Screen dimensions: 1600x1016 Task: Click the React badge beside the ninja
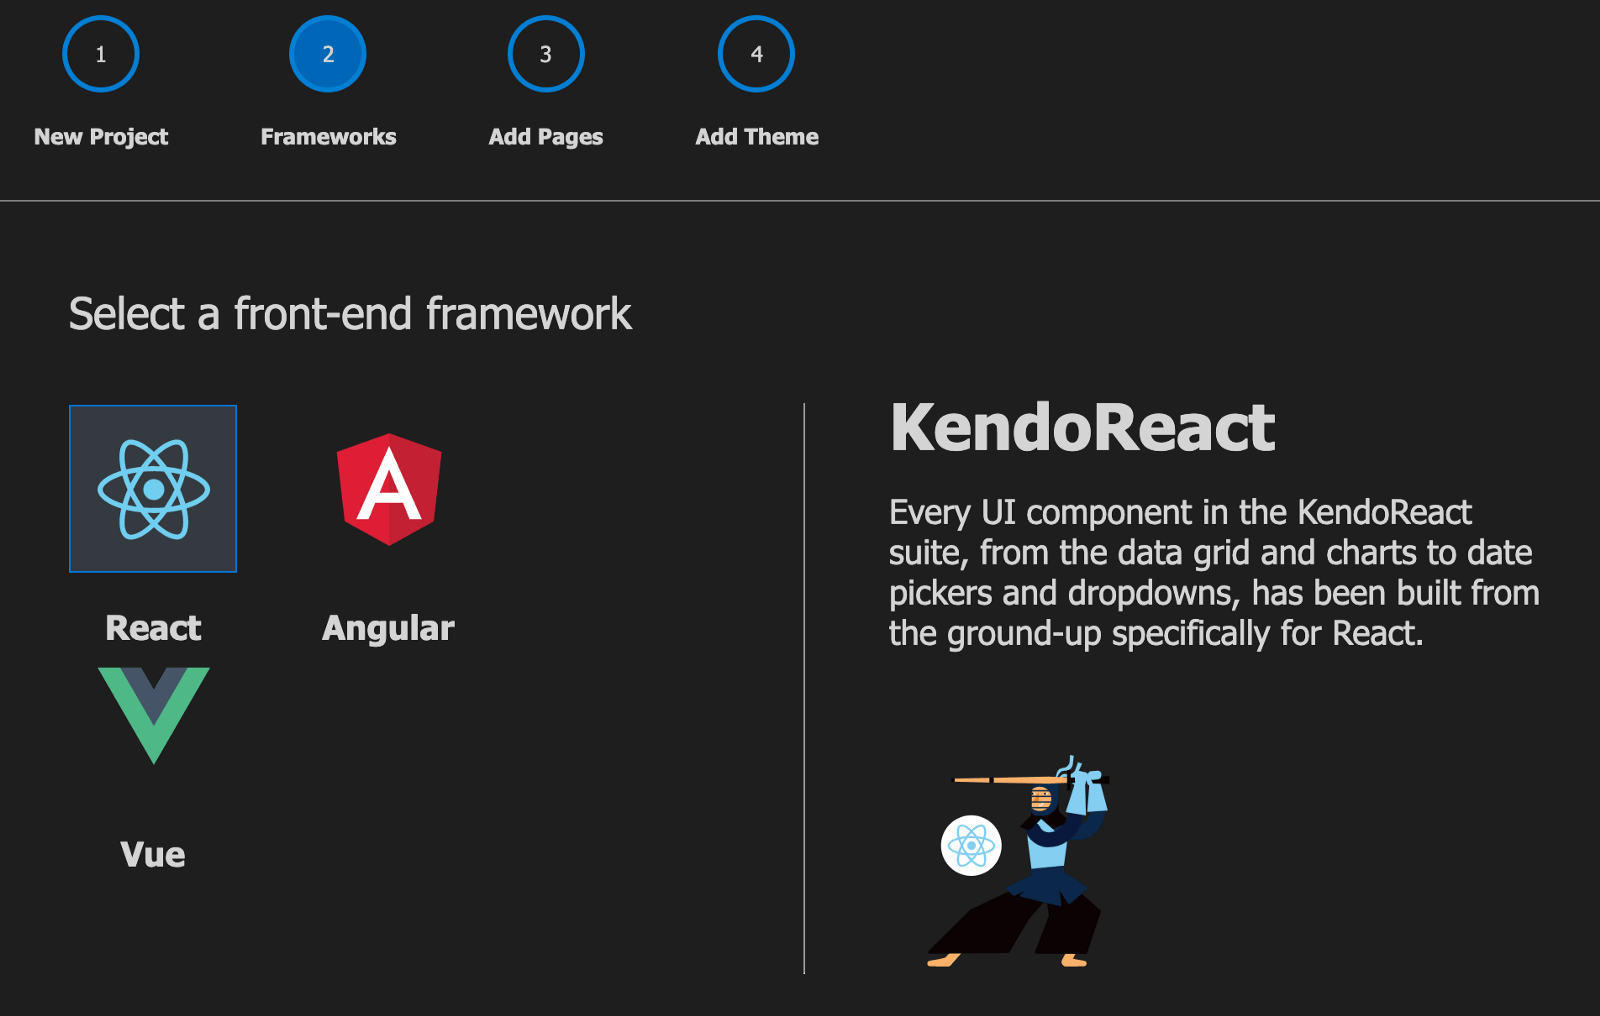pos(971,846)
